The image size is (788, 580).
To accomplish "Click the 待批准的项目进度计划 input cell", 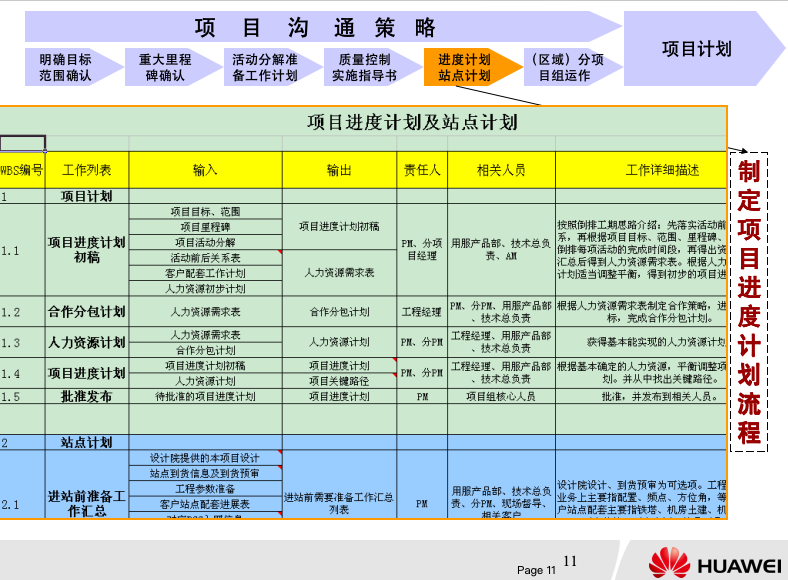I will click(206, 397).
